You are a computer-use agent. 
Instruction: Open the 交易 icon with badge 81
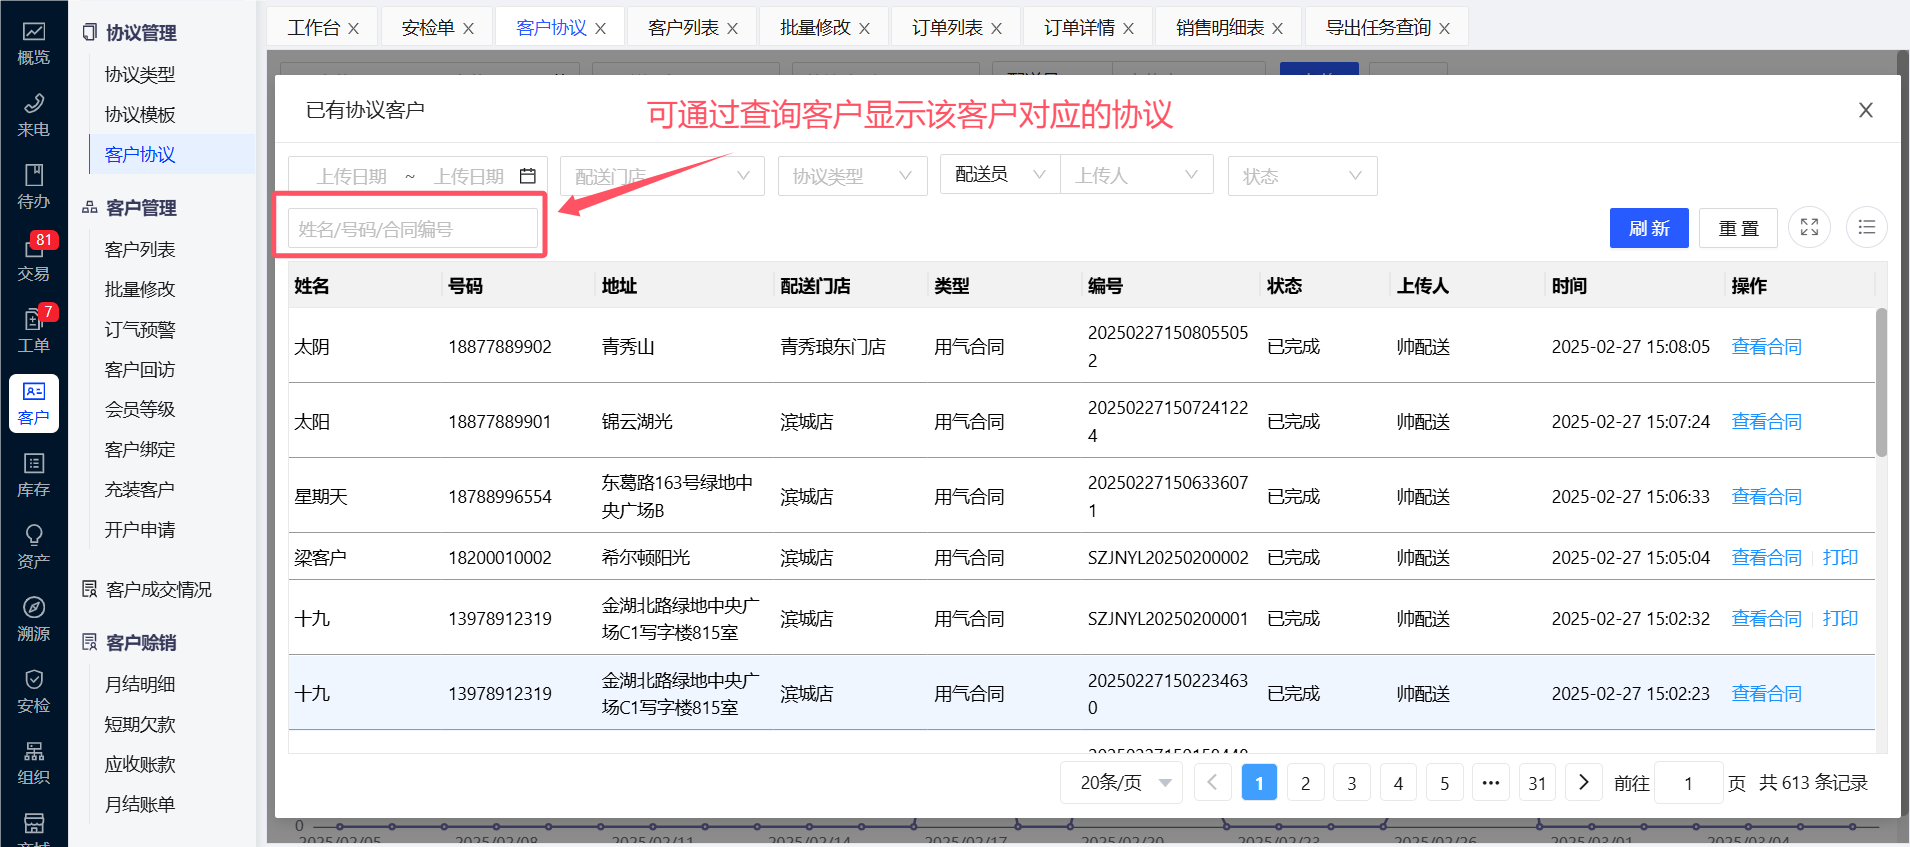click(33, 258)
